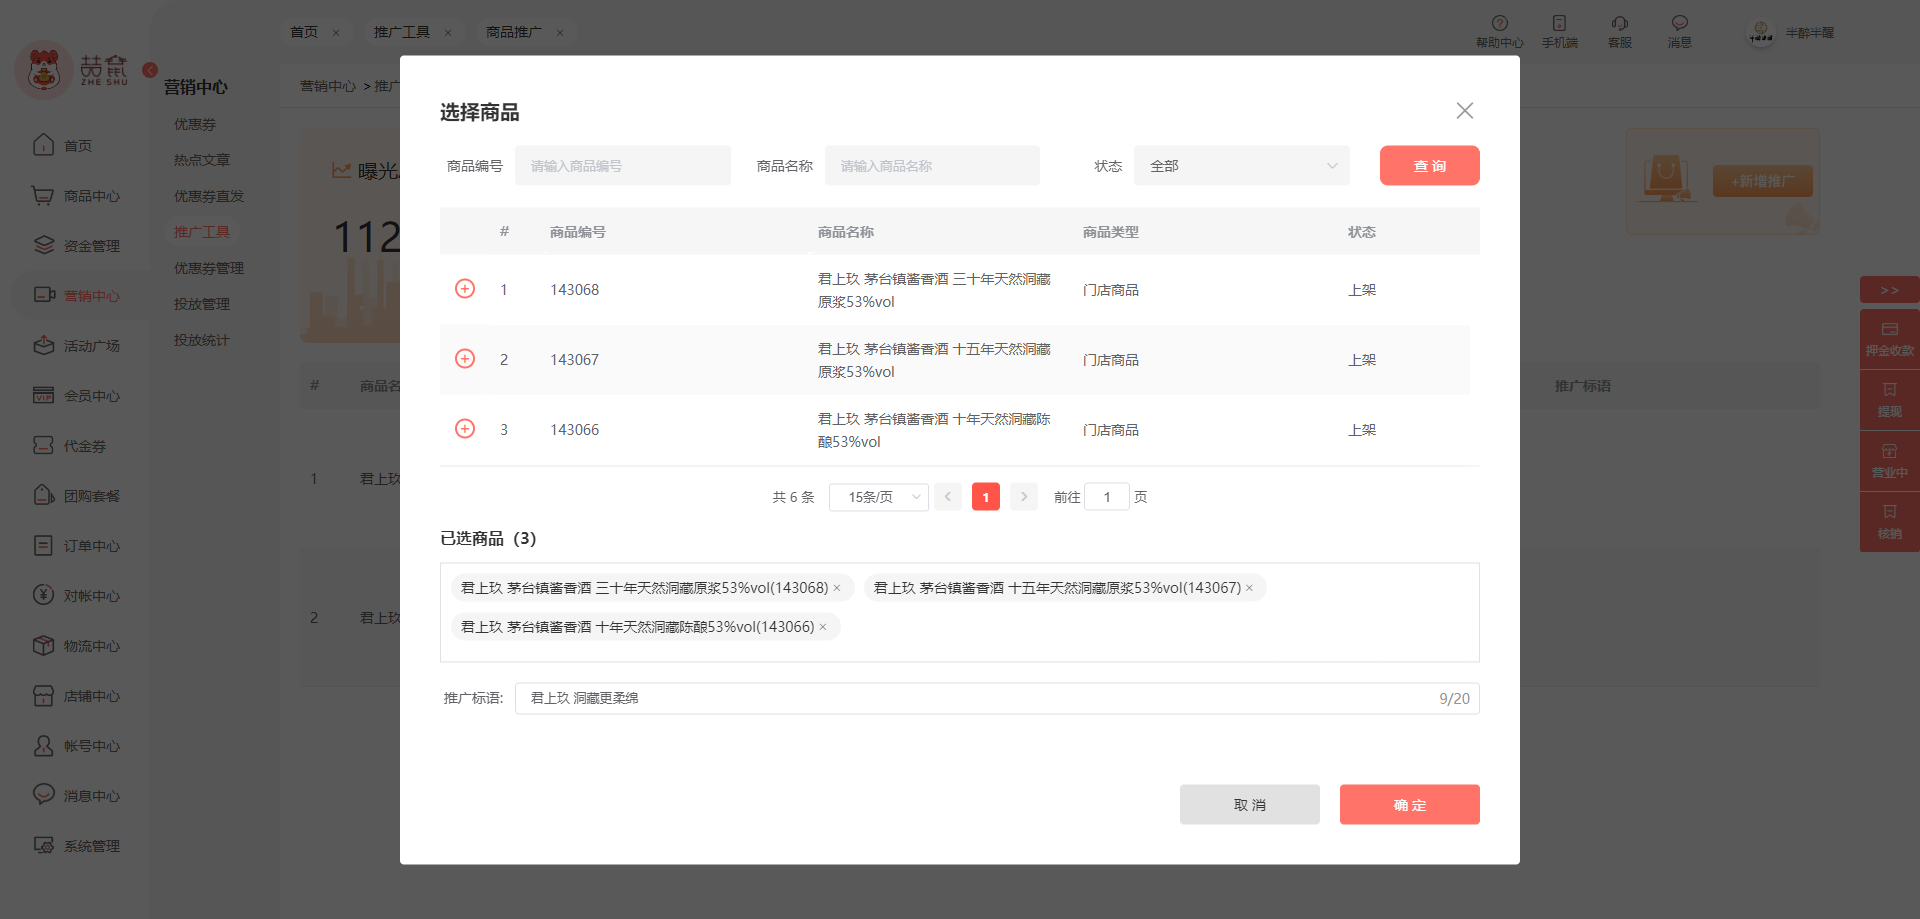Open 店铺中心 in left sidebar
The height and width of the screenshot is (919, 1920).
(76, 696)
